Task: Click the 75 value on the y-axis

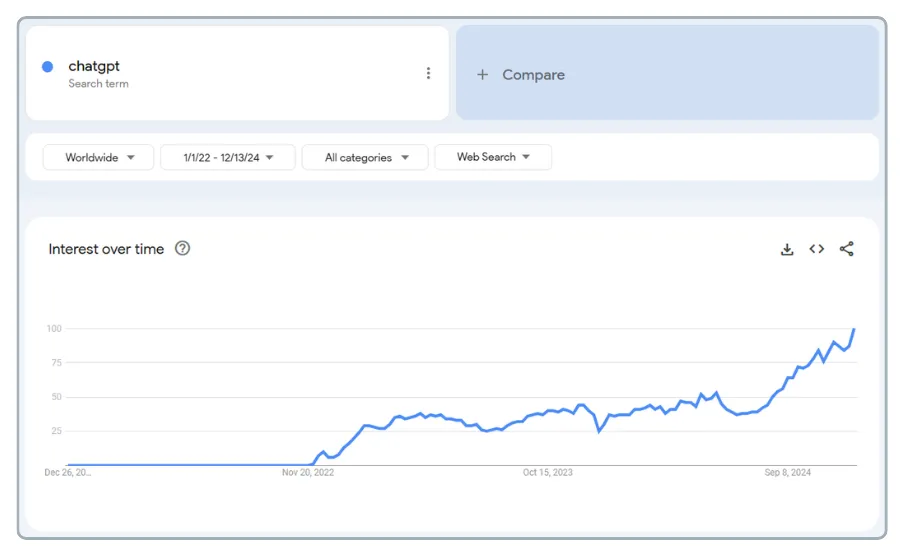Action: 54,363
